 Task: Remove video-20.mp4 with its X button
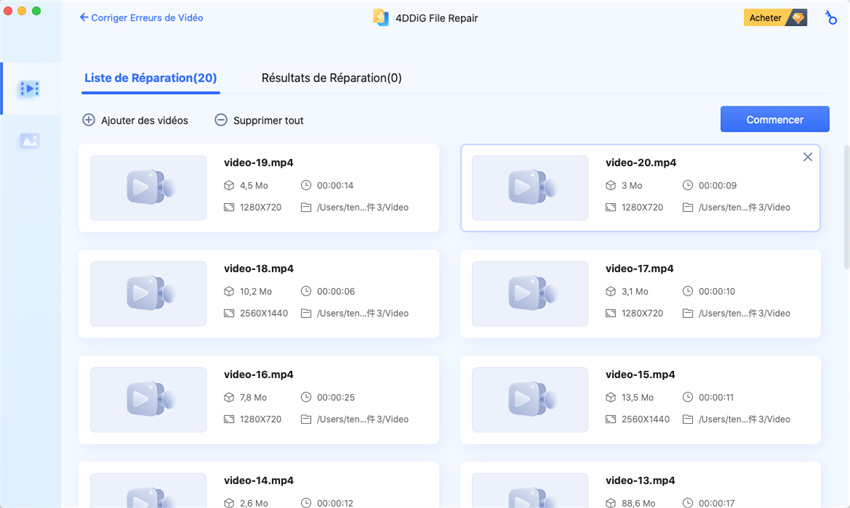[x=808, y=157]
